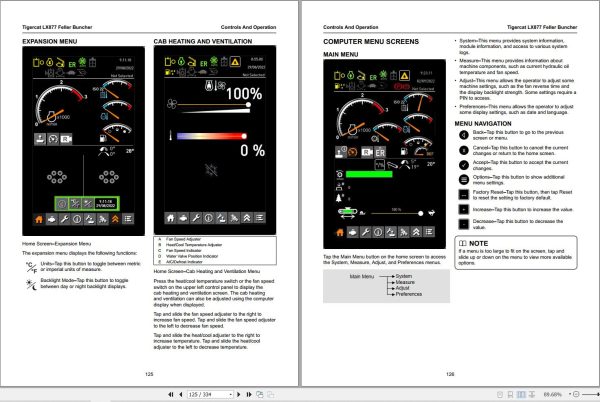The width and height of the screenshot is (600, 402).
Task: Click the Factory Reset icon
Action: pos(464,195)
